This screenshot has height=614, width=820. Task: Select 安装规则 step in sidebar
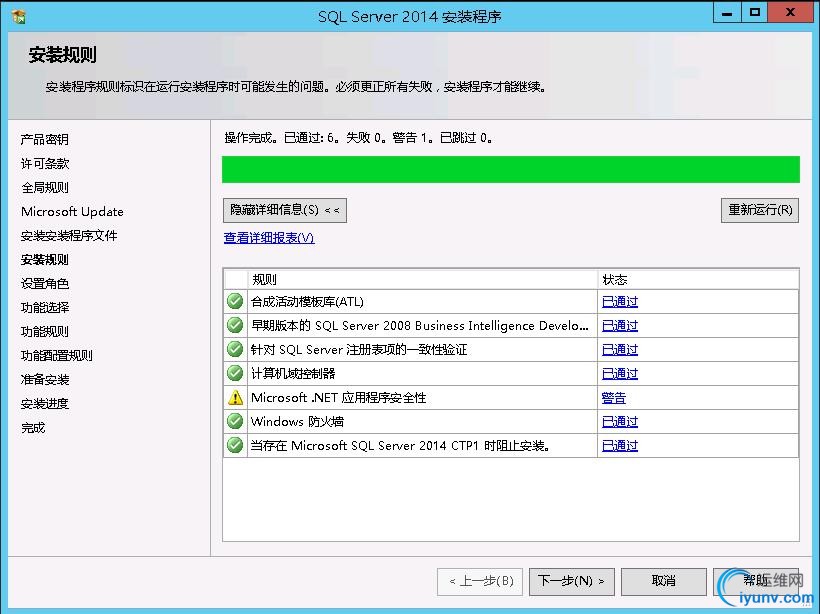pyautogui.click(x=45, y=260)
